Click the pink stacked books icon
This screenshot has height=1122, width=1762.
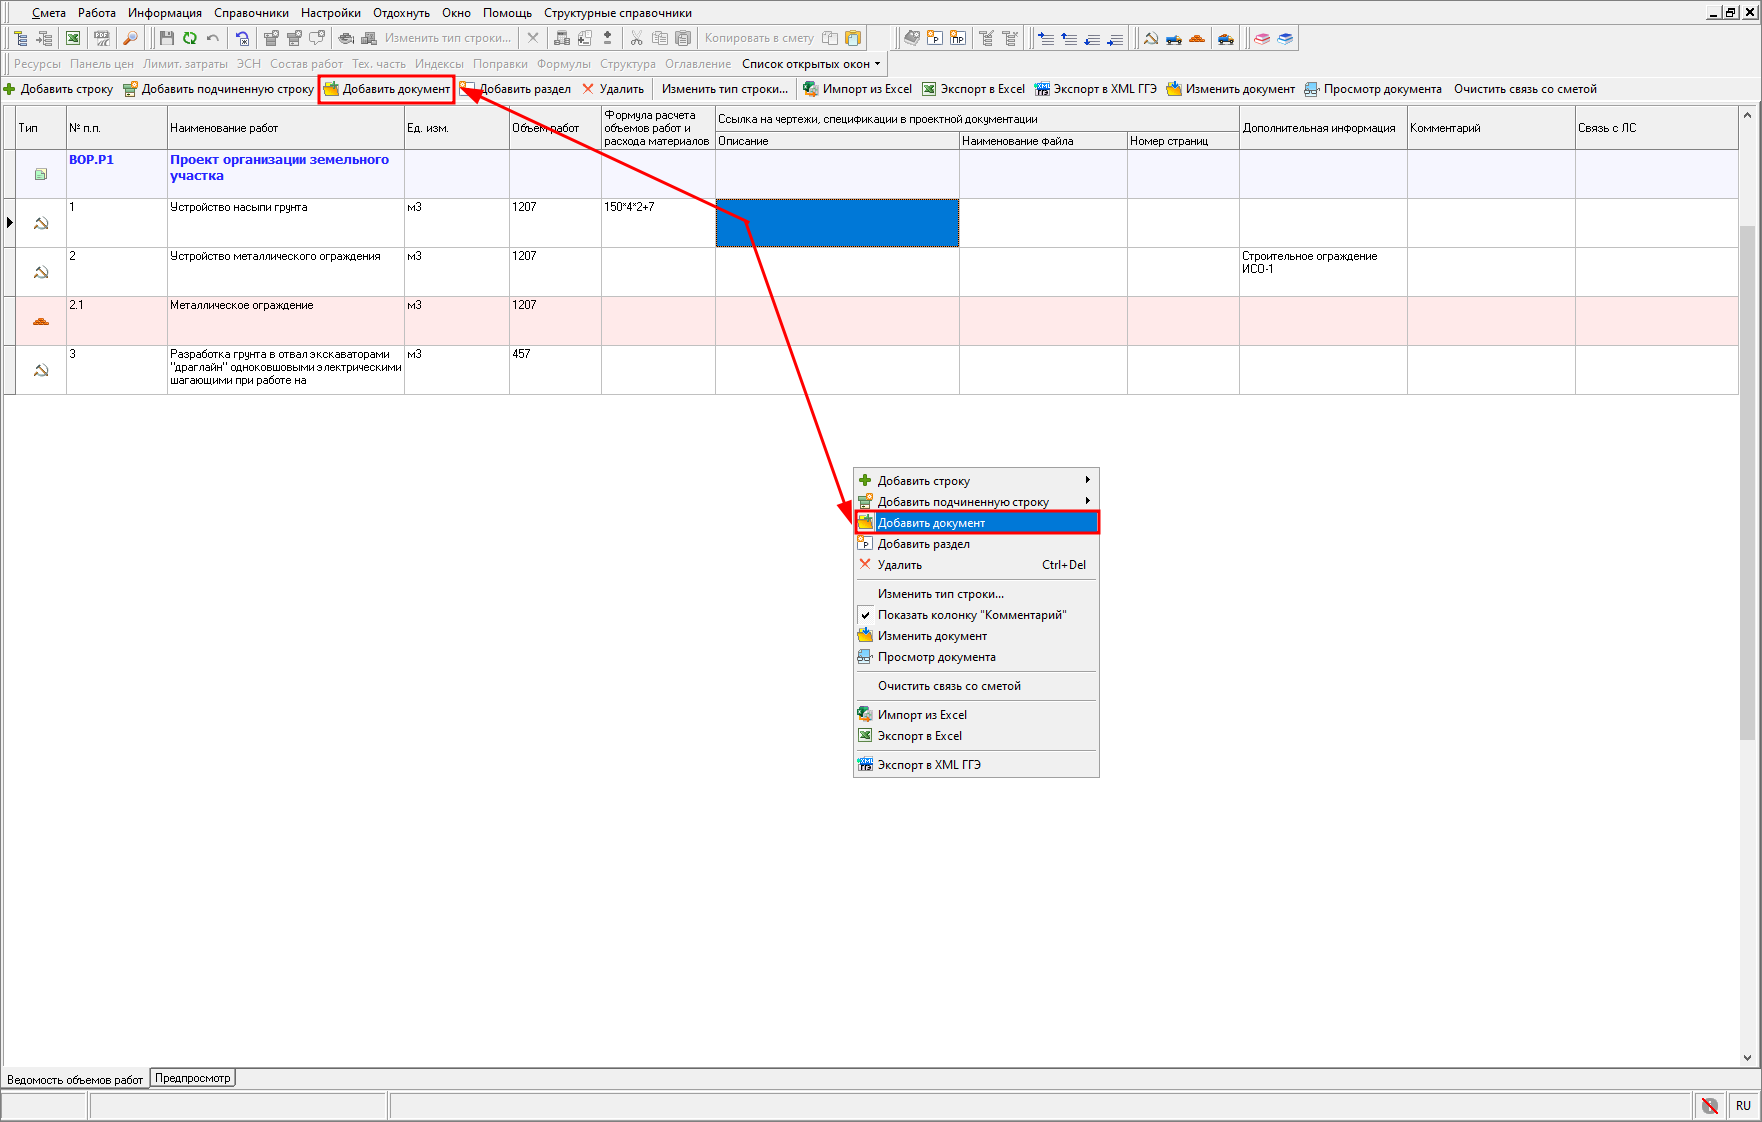(x=1262, y=38)
